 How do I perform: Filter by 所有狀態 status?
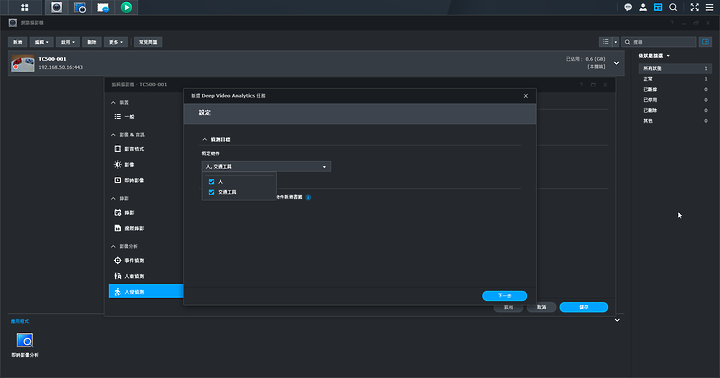point(675,68)
